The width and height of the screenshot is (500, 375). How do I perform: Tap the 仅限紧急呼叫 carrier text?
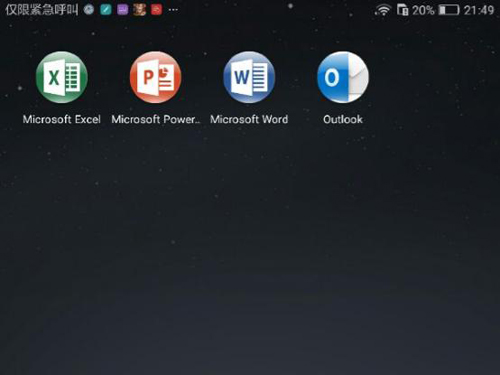[x=42, y=10]
